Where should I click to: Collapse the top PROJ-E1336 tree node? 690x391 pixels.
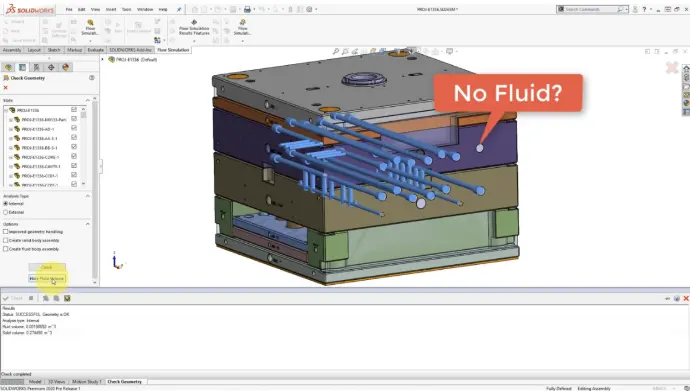[6, 110]
